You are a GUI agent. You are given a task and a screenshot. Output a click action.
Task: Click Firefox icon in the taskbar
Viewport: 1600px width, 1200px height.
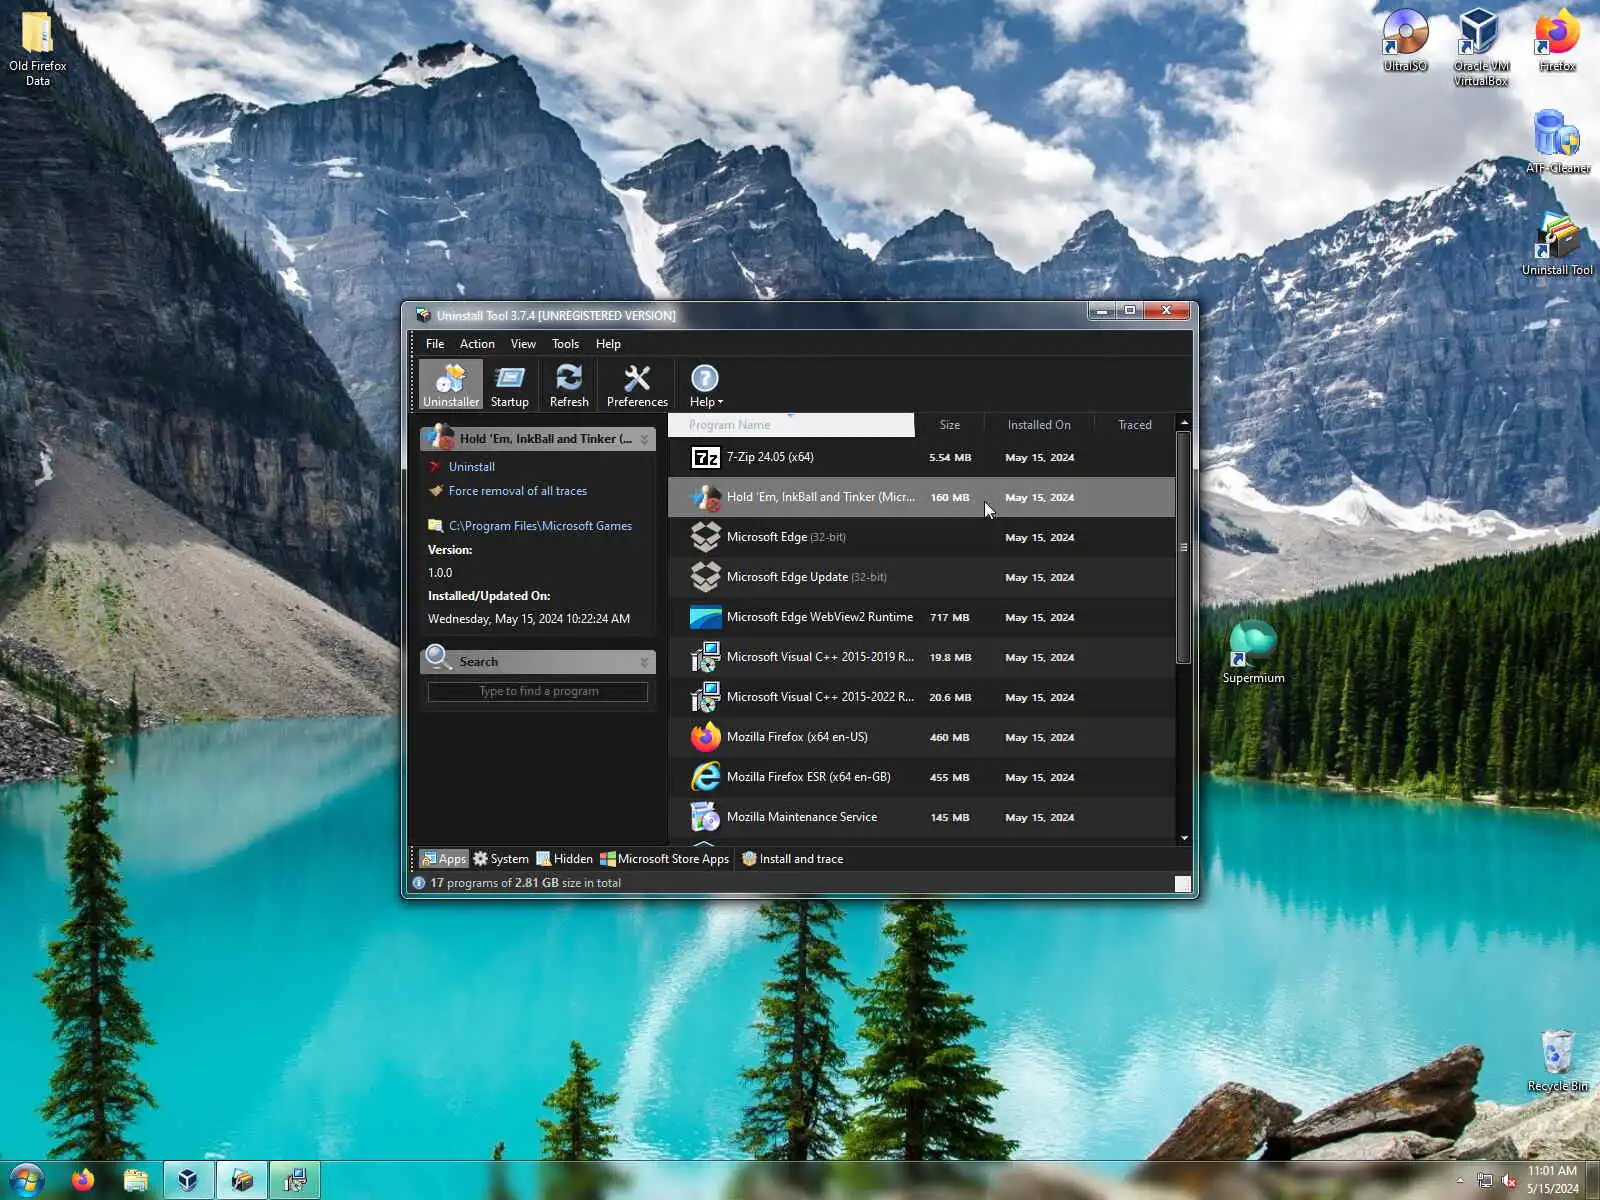pos(83,1181)
